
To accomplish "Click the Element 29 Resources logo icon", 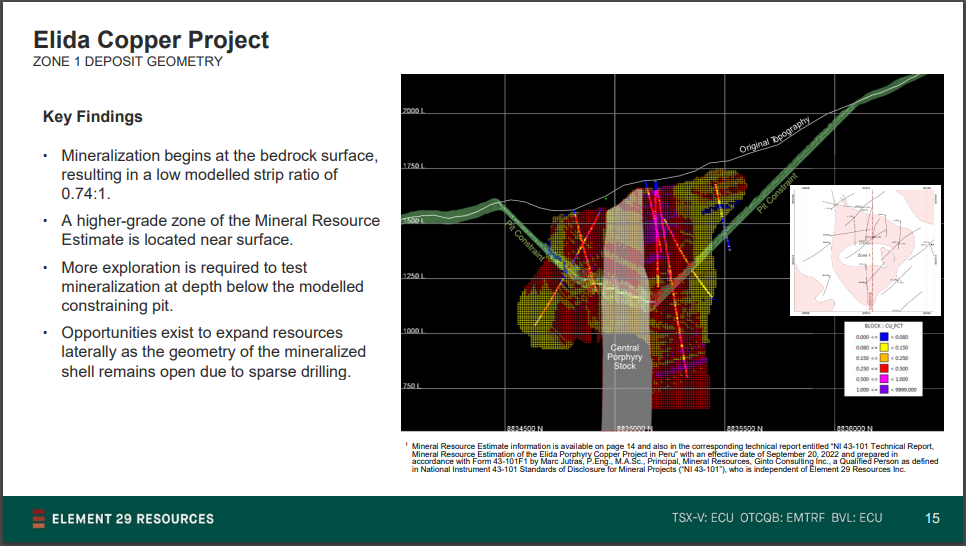I will [x=38, y=518].
